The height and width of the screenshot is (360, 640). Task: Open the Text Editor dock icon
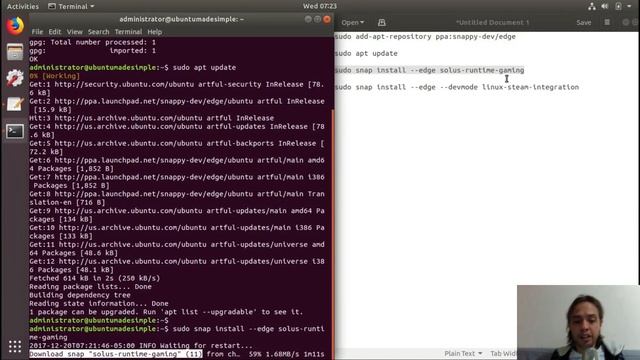click(15, 104)
